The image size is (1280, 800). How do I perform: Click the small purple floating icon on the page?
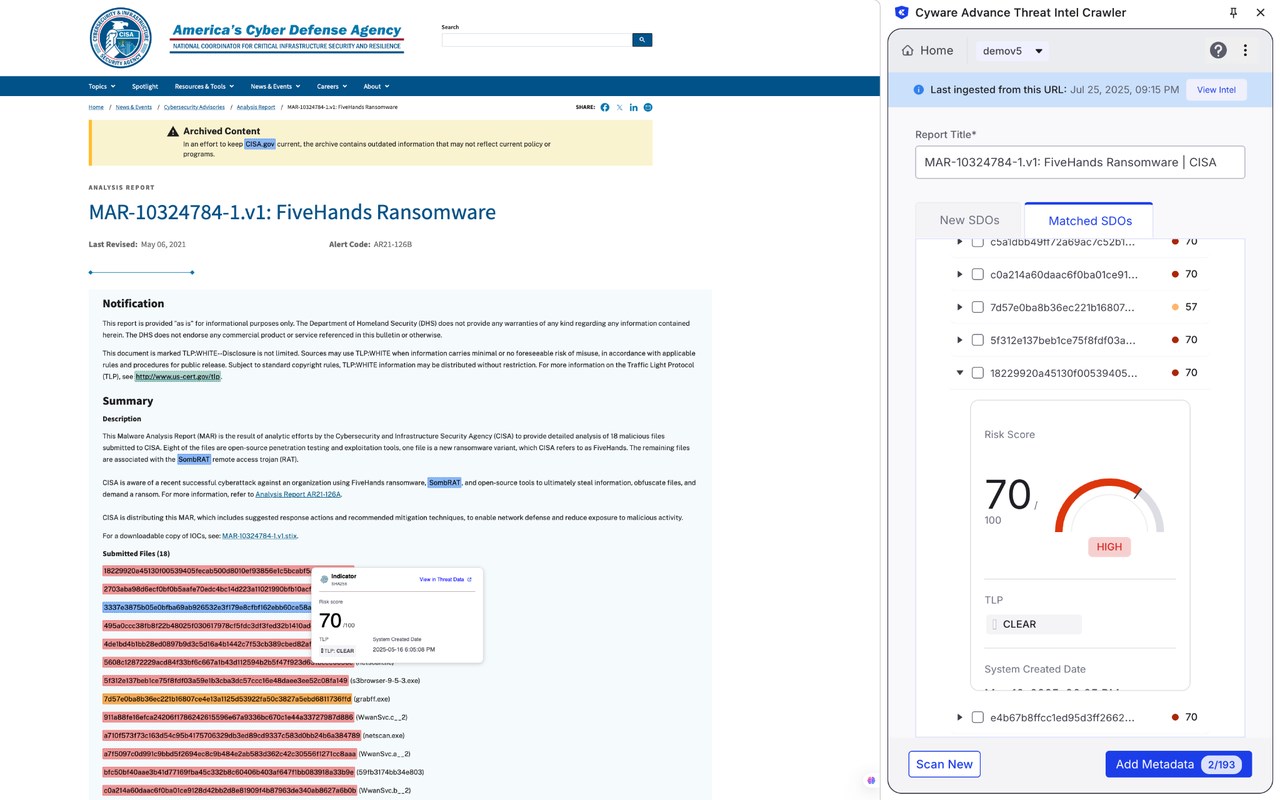click(x=871, y=780)
